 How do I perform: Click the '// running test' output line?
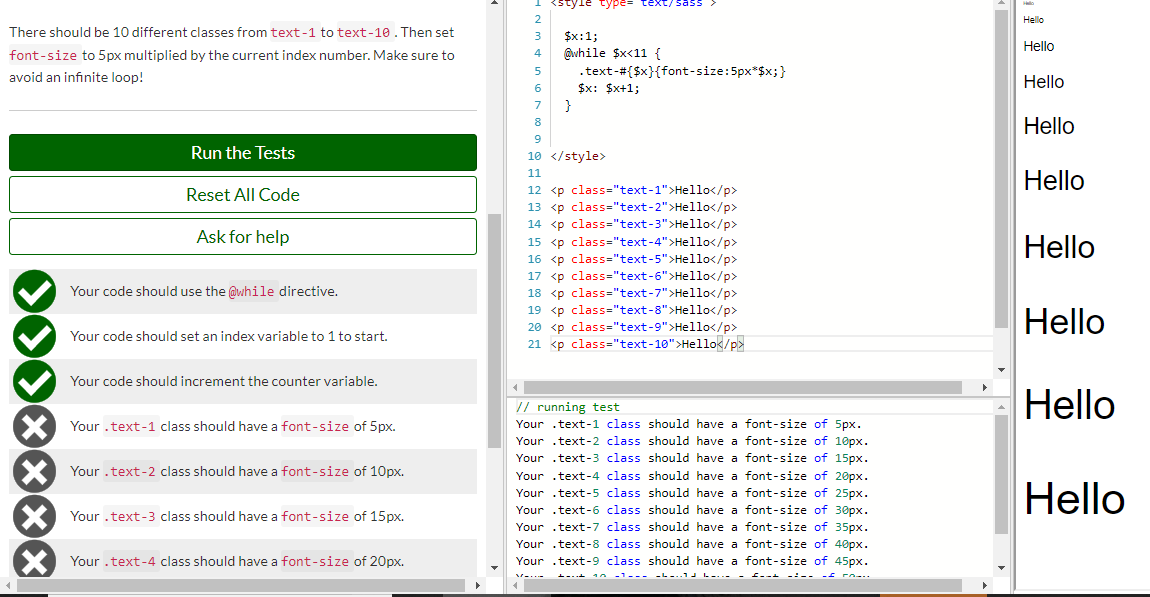[568, 407]
